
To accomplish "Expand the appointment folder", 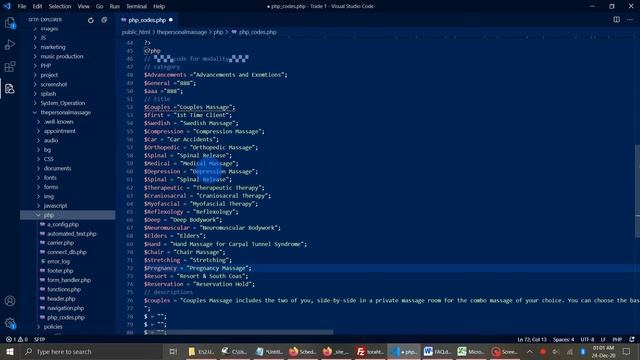I will [60, 131].
